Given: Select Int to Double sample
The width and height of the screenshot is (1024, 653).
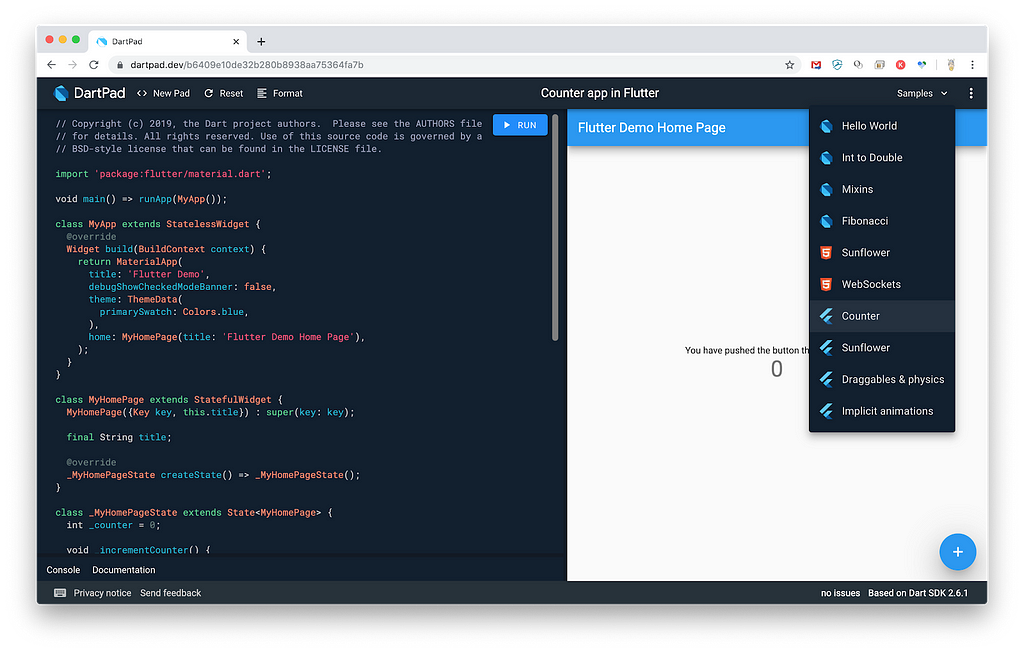Looking at the screenshot, I should pyautogui.click(x=882, y=157).
